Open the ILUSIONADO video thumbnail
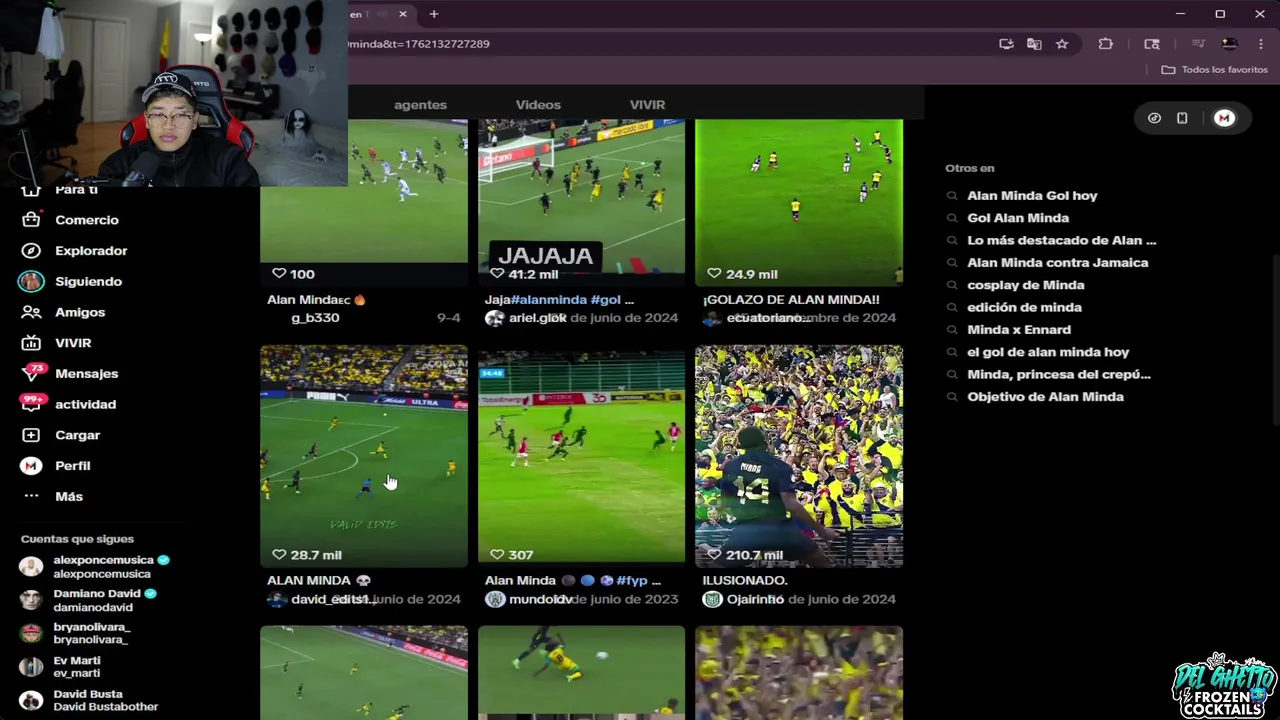The image size is (1280, 720). tap(799, 456)
